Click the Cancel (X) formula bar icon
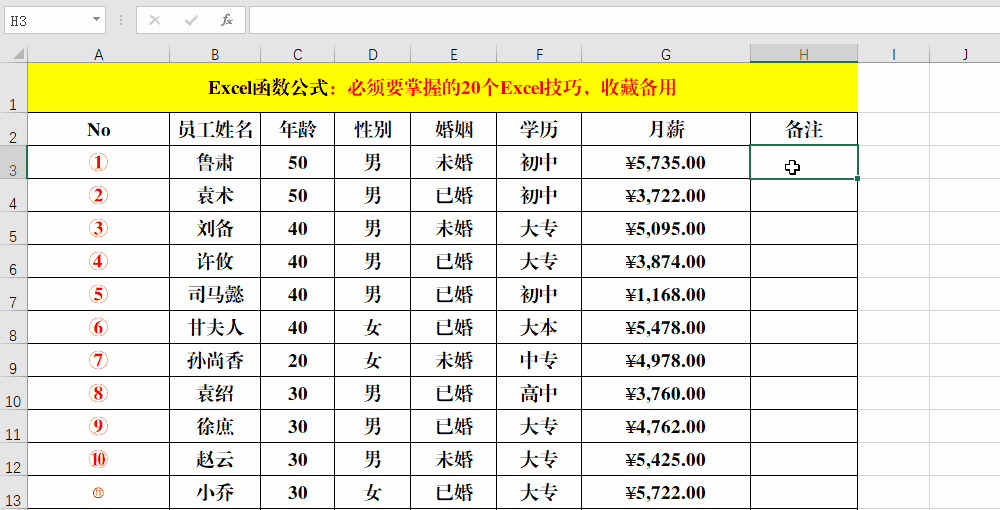 click(x=154, y=20)
